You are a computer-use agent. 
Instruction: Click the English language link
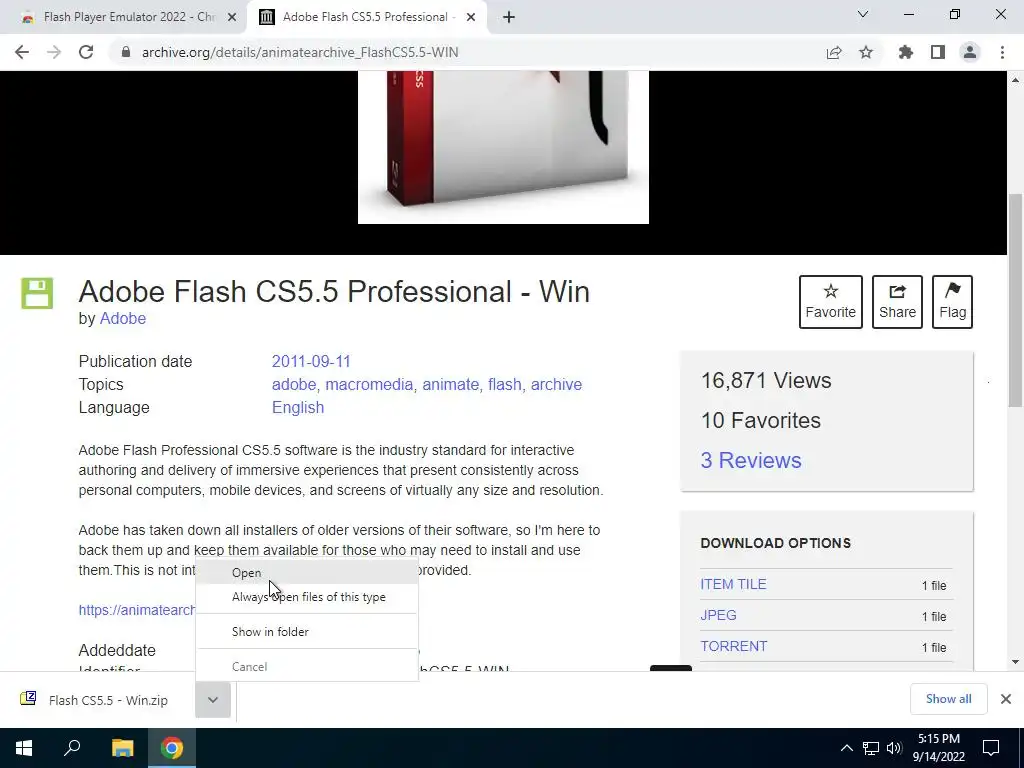click(x=298, y=408)
